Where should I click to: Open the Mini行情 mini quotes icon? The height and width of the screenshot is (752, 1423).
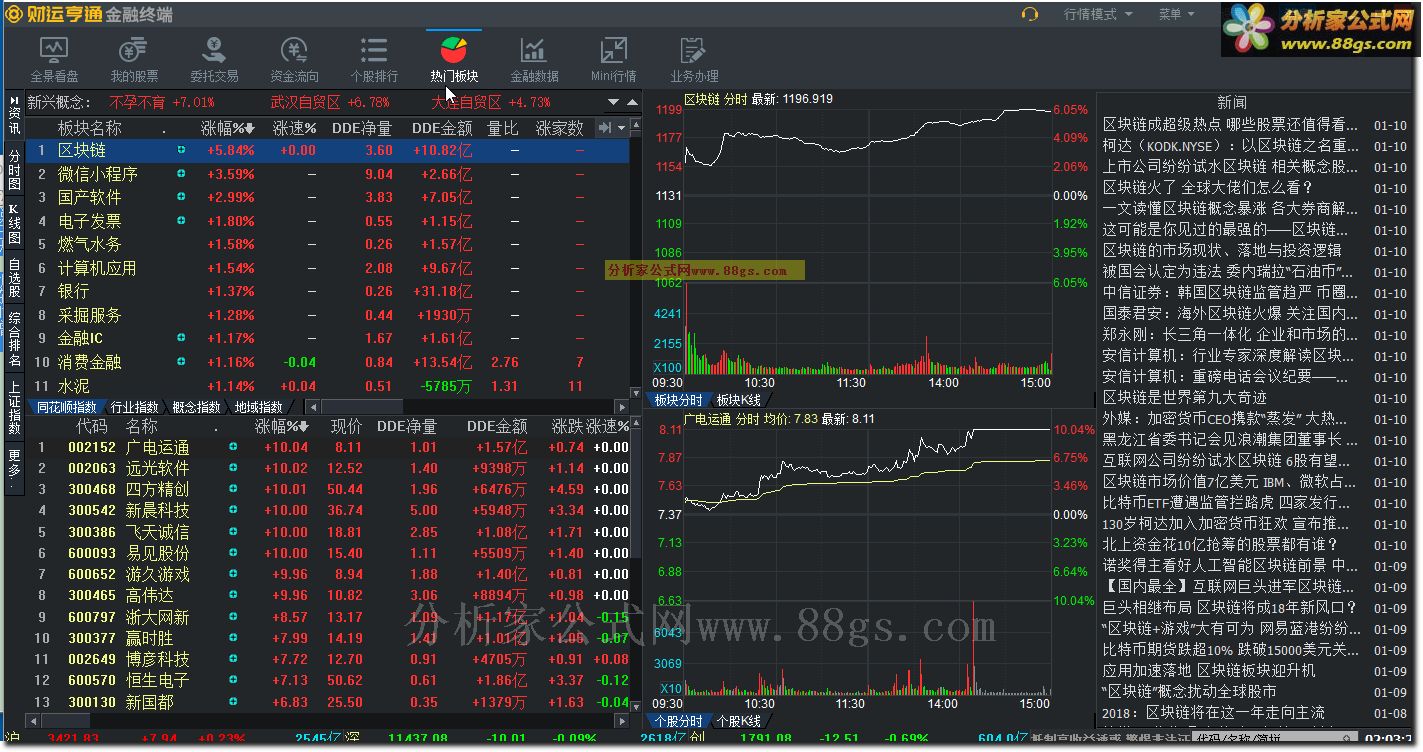[x=614, y=60]
